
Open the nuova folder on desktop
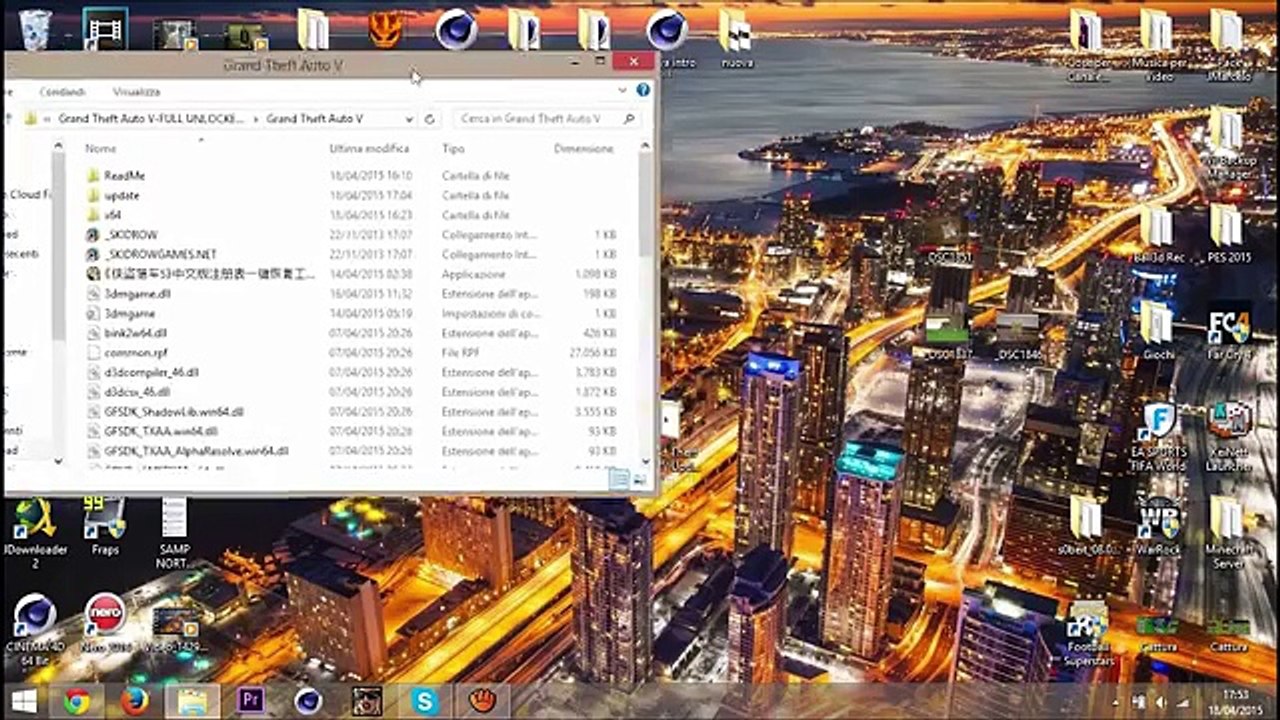[736, 37]
